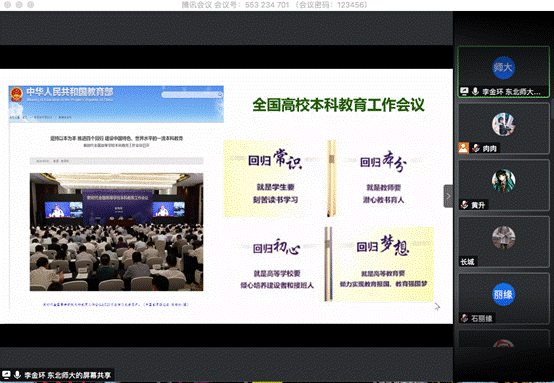
Task: Click the muted microphone icon next to 石丽缘
Action: [x=465, y=318]
